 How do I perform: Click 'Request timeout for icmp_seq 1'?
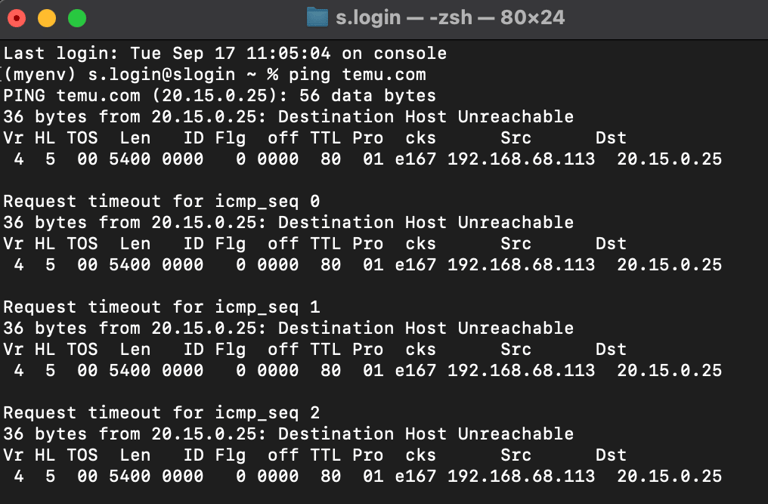162,307
